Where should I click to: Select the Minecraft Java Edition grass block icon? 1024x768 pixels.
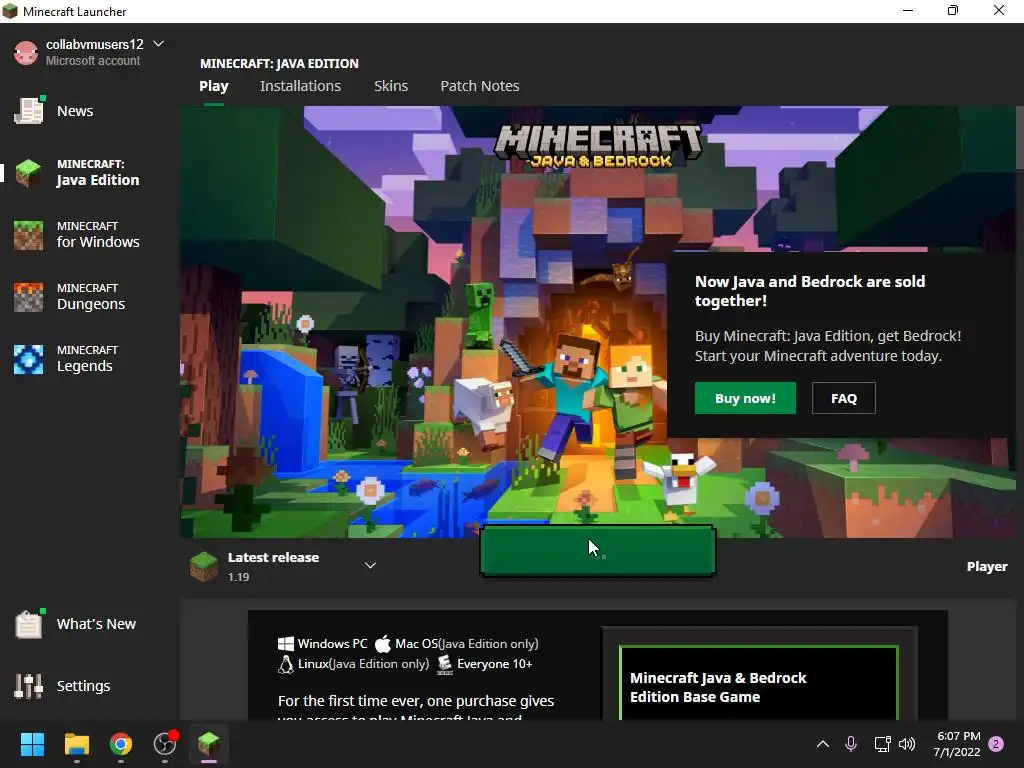tap(29, 173)
